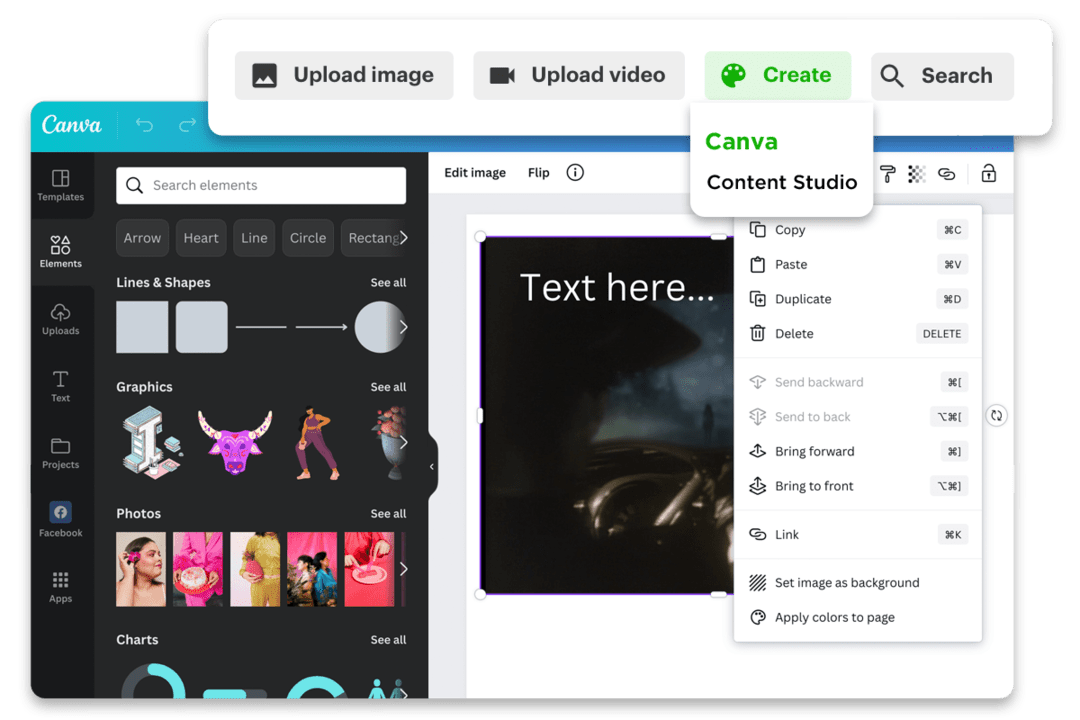The image size is (1080, 720).
Task: Click the Search elements field
Action: (261, 185)
